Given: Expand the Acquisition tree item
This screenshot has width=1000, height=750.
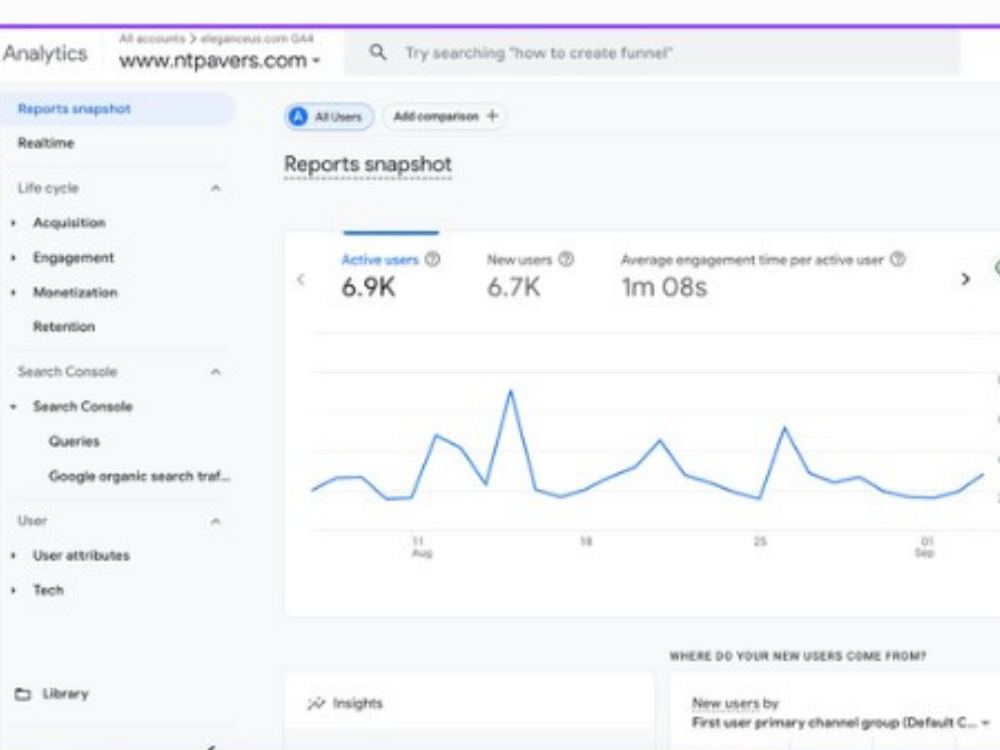Looking at the screenshot, I should (13, 223).
